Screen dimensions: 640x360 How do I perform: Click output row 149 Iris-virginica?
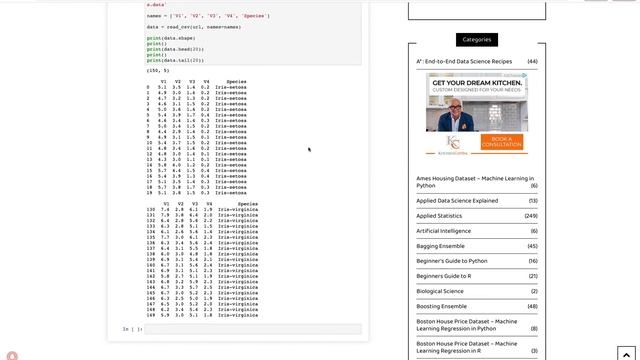click(x=202, y=315)
